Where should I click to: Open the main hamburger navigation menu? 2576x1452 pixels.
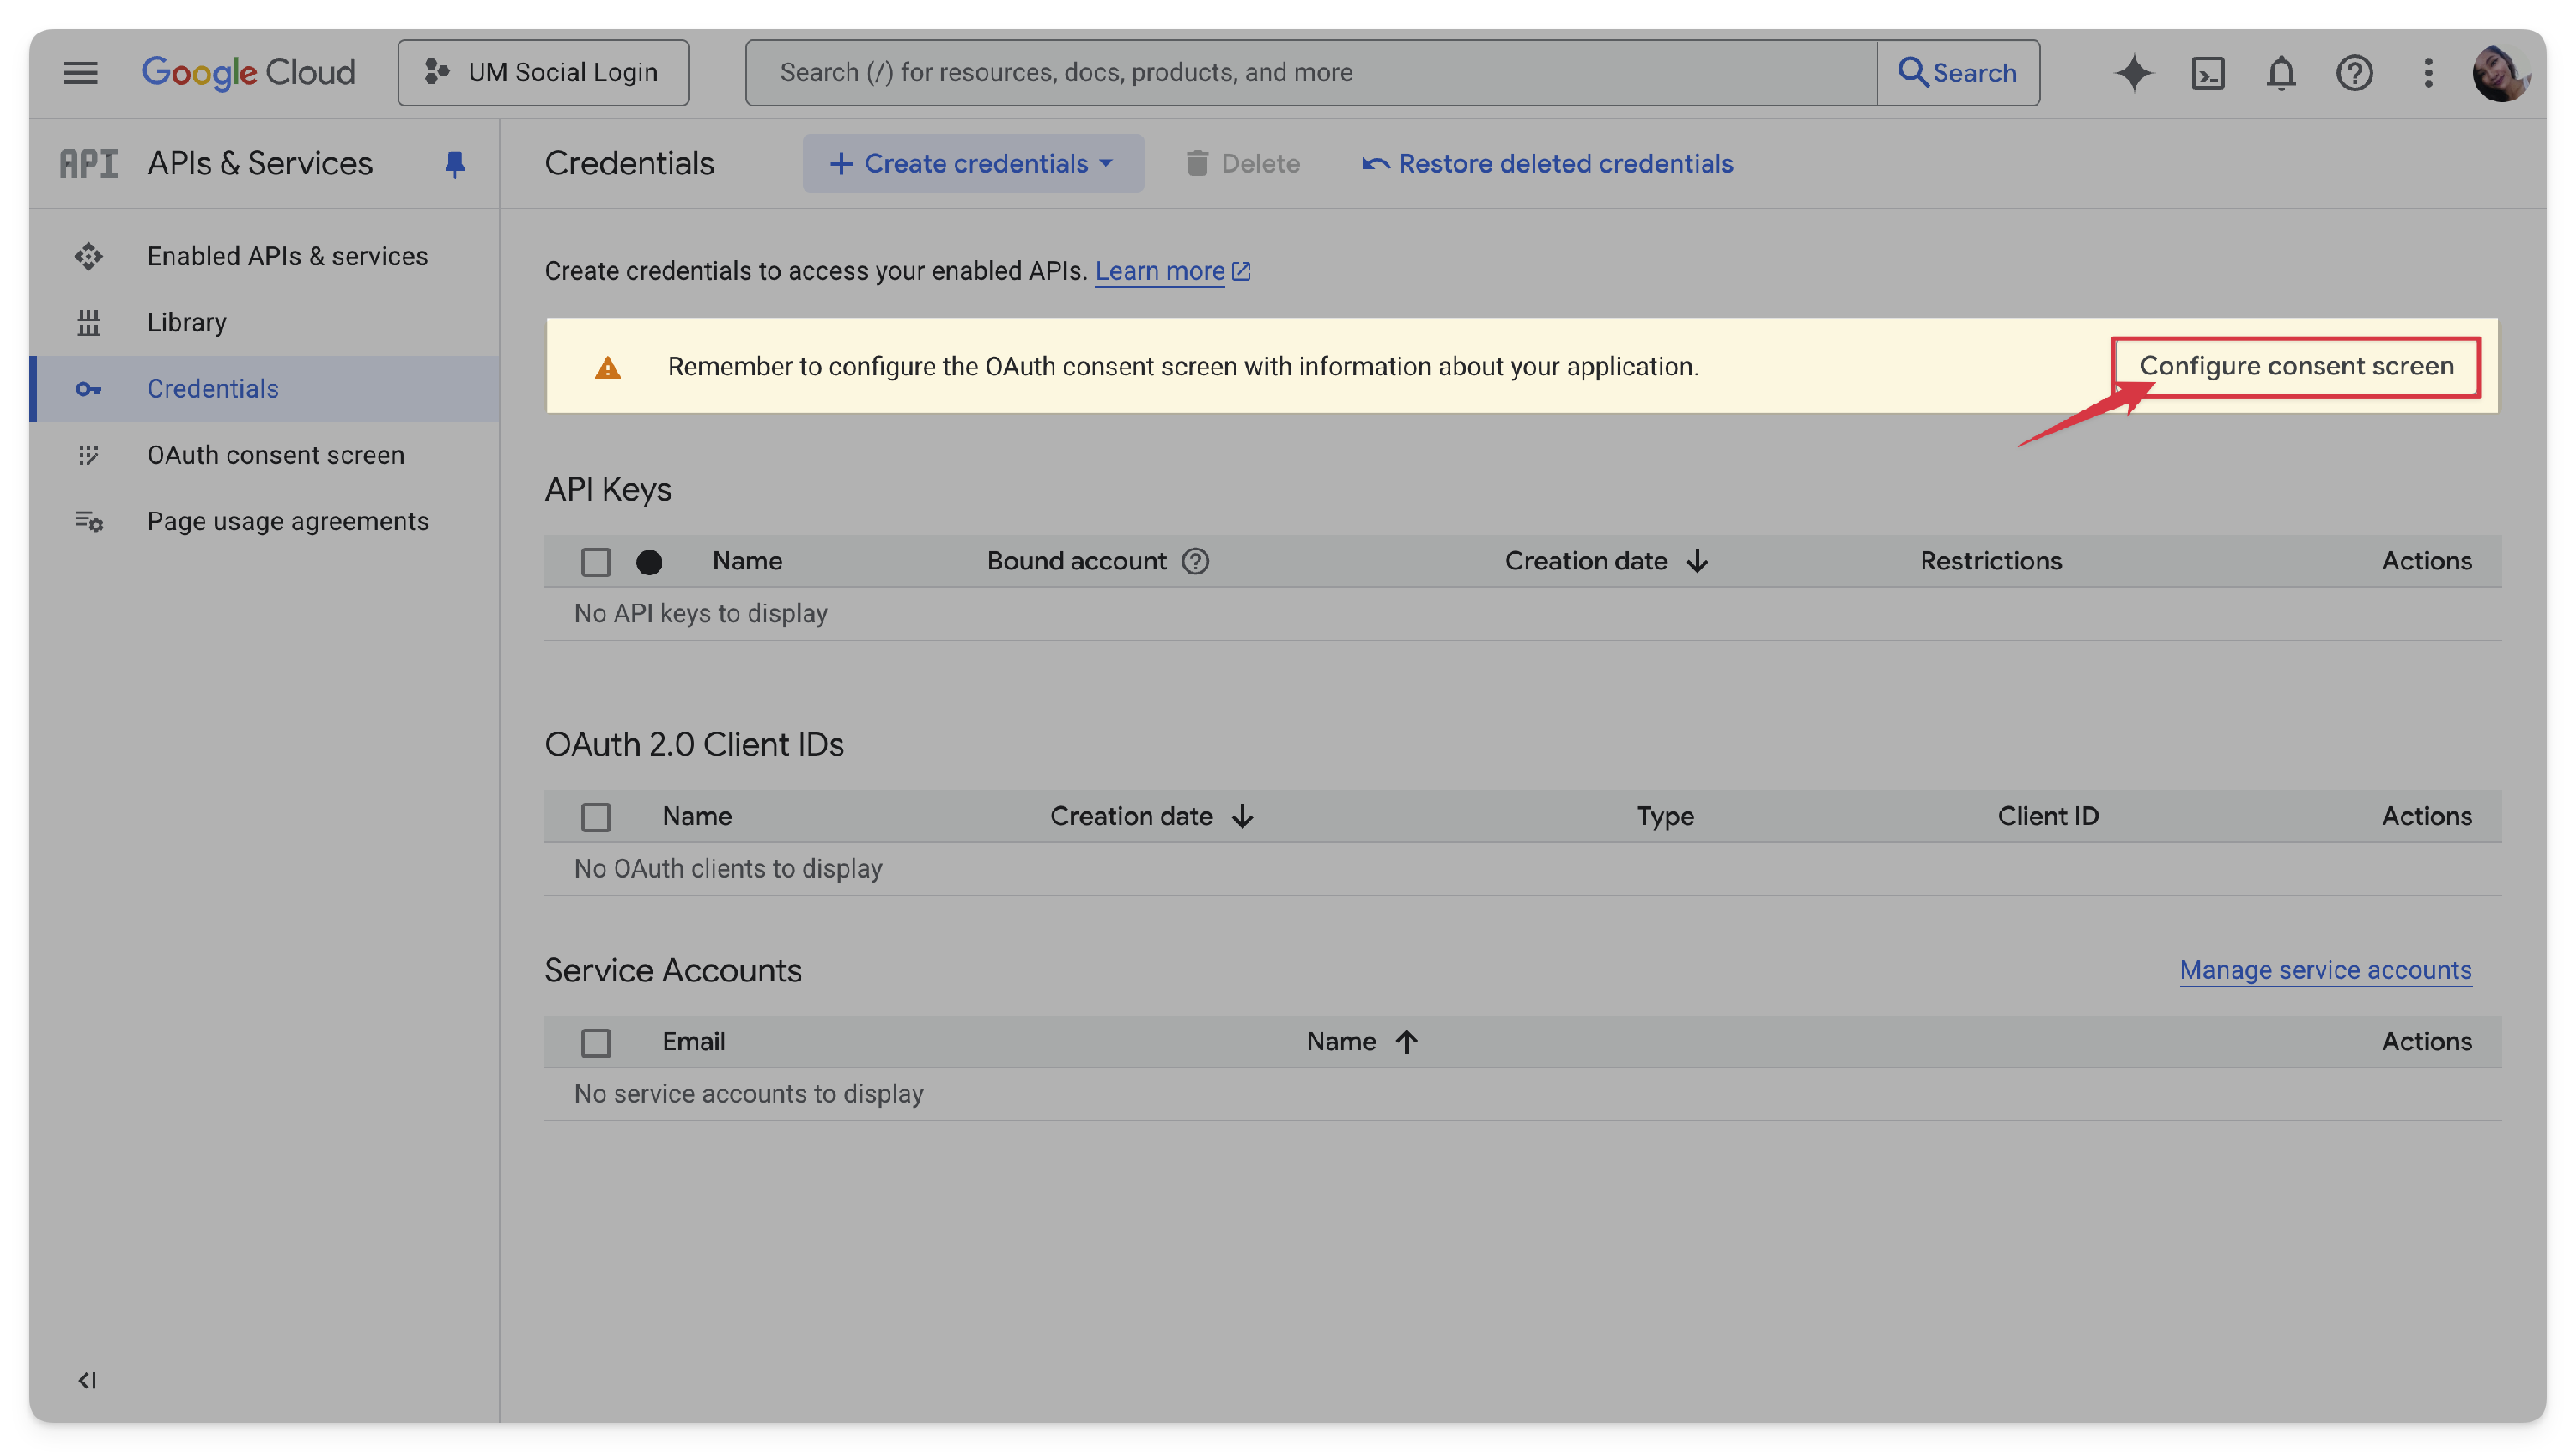(x=81, y=72)
